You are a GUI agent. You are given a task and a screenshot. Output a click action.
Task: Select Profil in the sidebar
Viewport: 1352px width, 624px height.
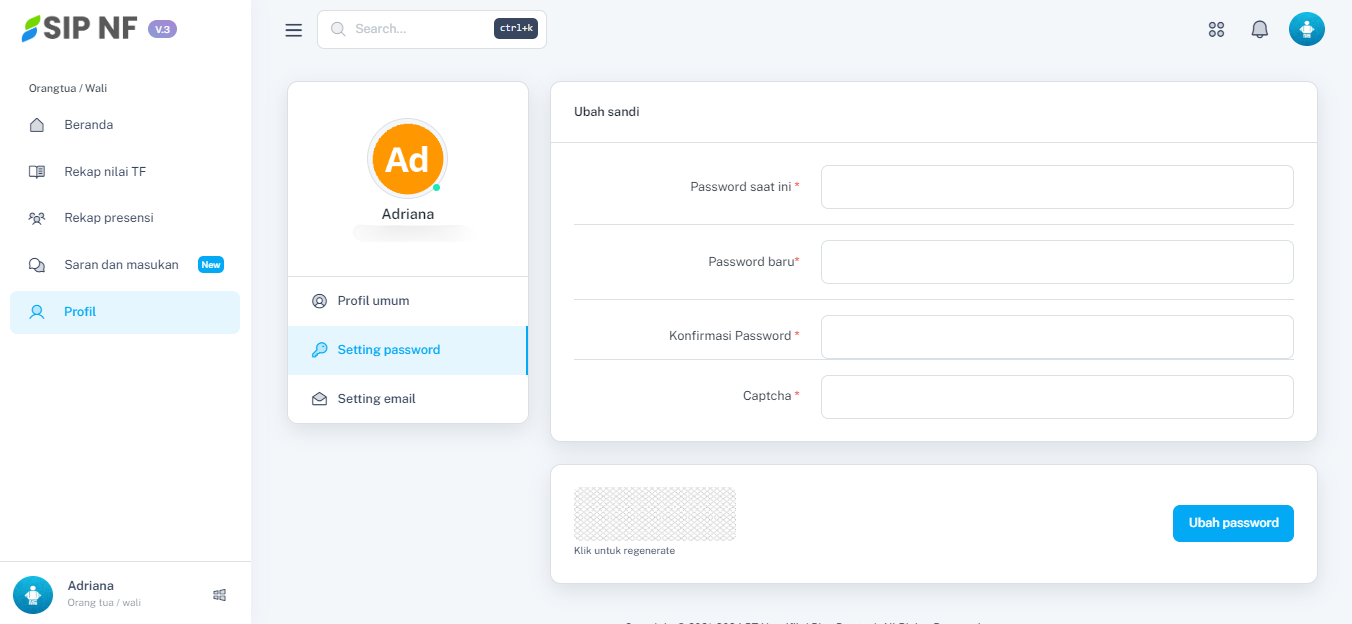(80, 312)
